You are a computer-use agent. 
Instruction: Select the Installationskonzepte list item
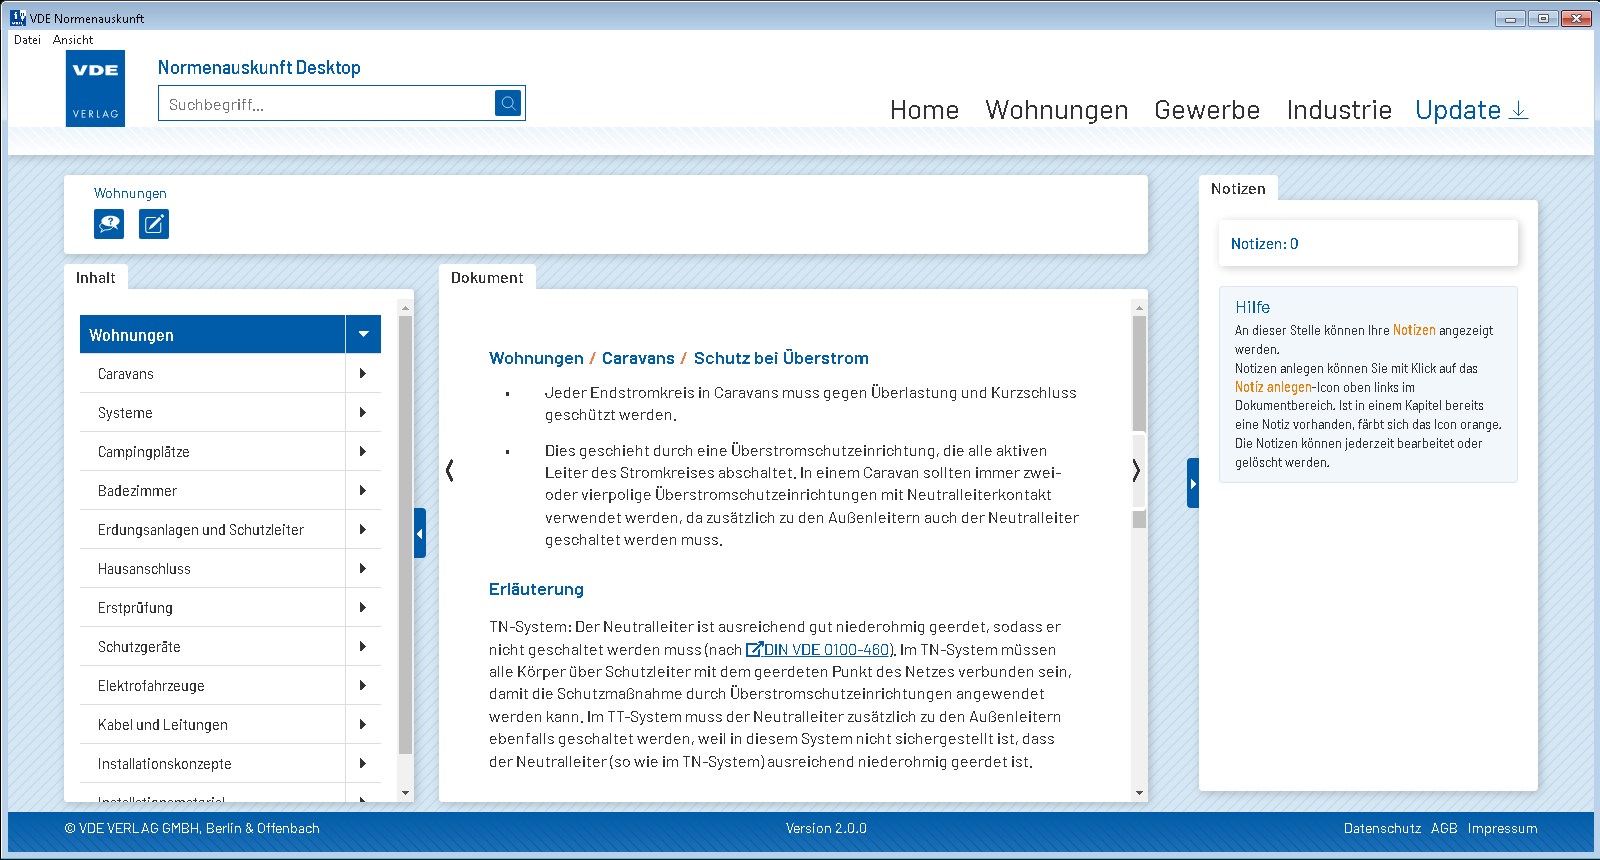click(213, 763)
